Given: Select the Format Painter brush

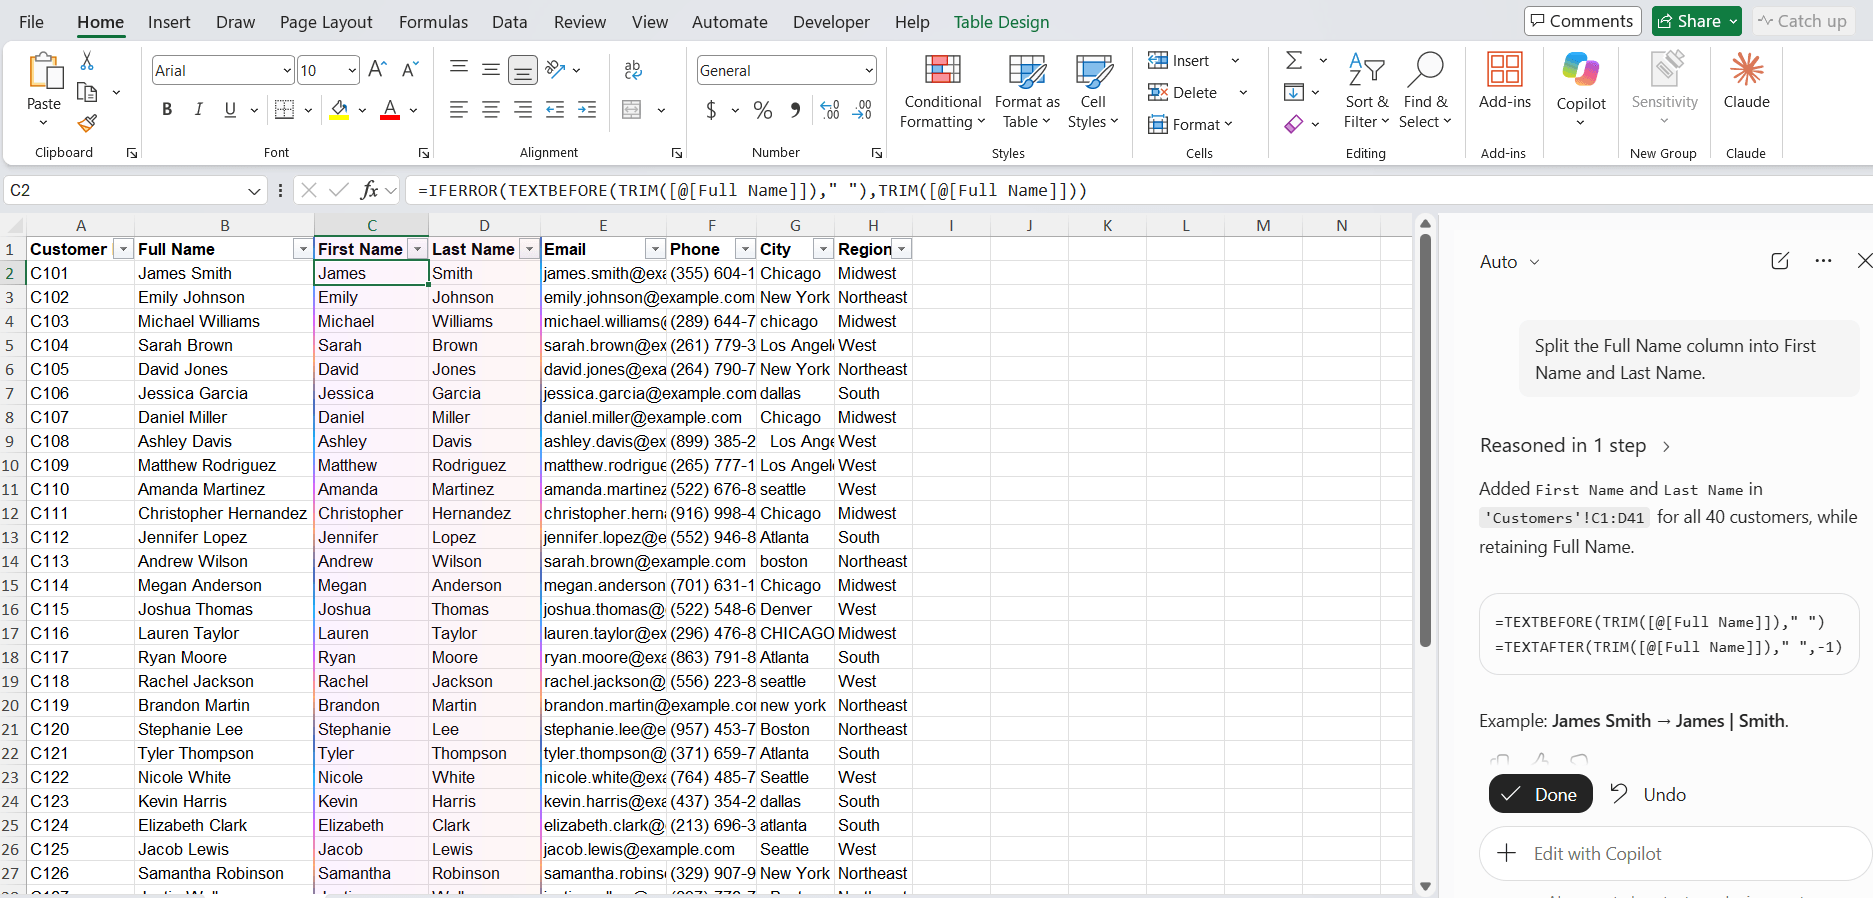Looking at the screenshot, I should tap(87, 123).
